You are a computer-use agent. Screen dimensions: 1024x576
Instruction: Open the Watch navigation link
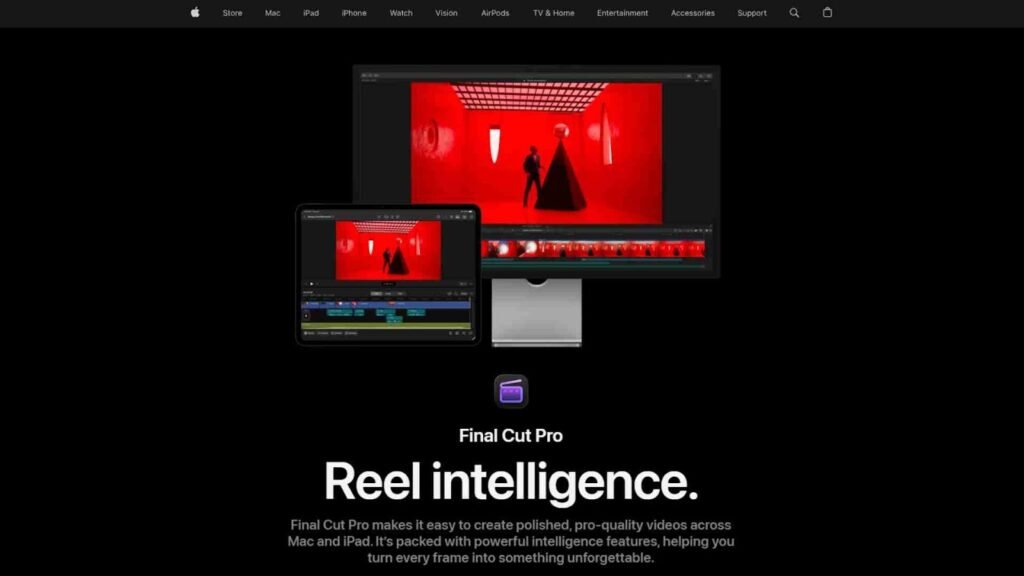click(x=401, y=13)
